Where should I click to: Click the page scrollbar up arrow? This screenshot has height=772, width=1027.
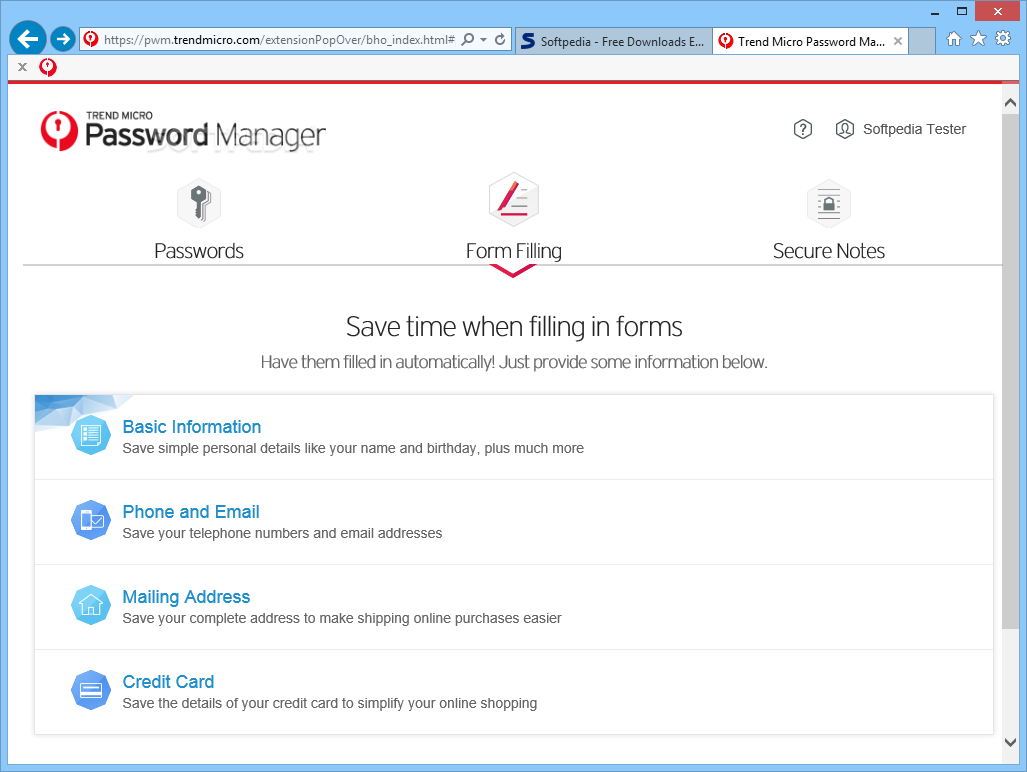pos(1010,102)
